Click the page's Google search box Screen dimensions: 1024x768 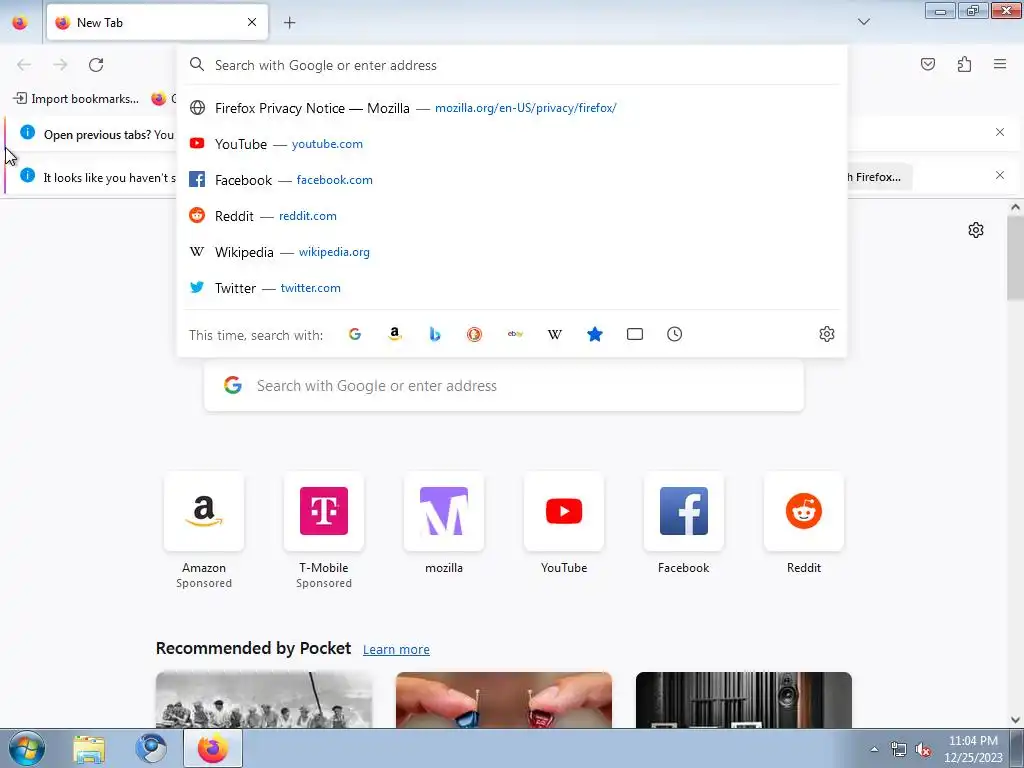click(x=504, y=385)
